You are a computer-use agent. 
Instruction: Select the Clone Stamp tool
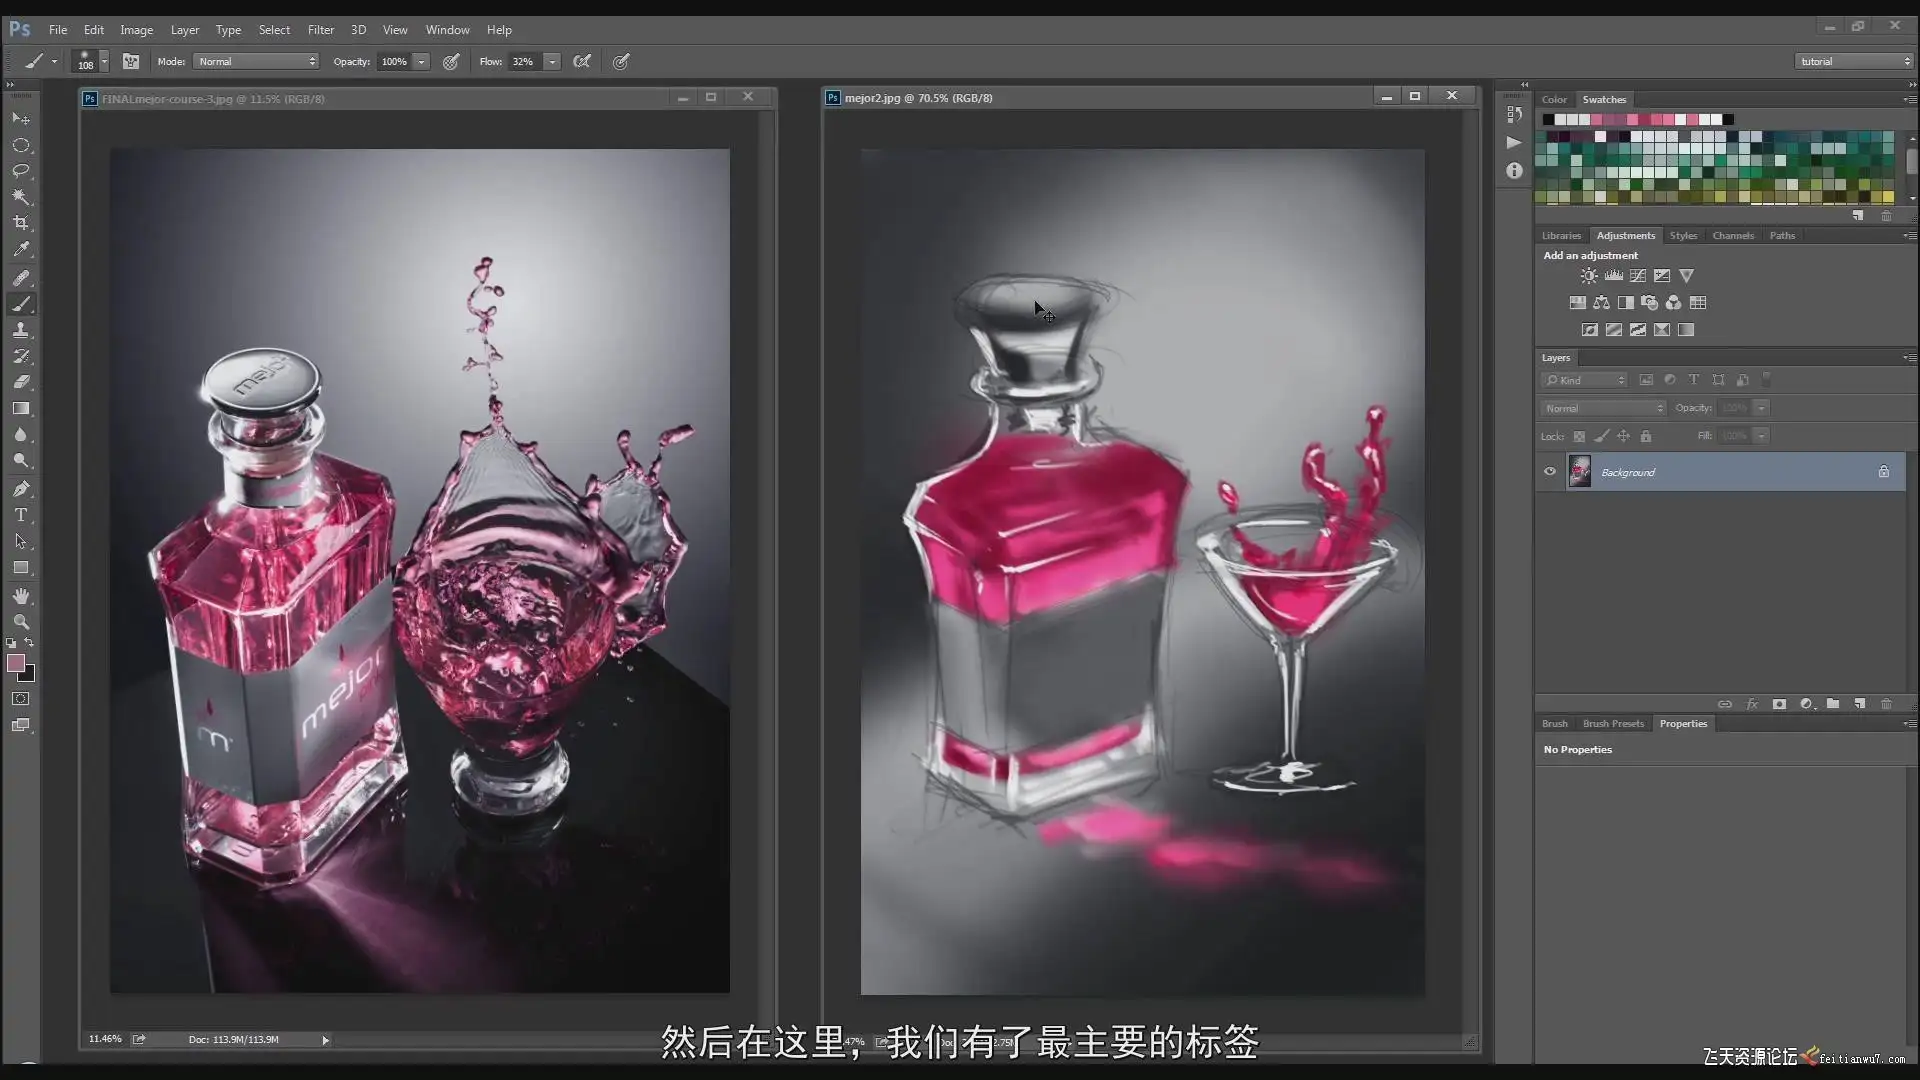click(21, 330)
